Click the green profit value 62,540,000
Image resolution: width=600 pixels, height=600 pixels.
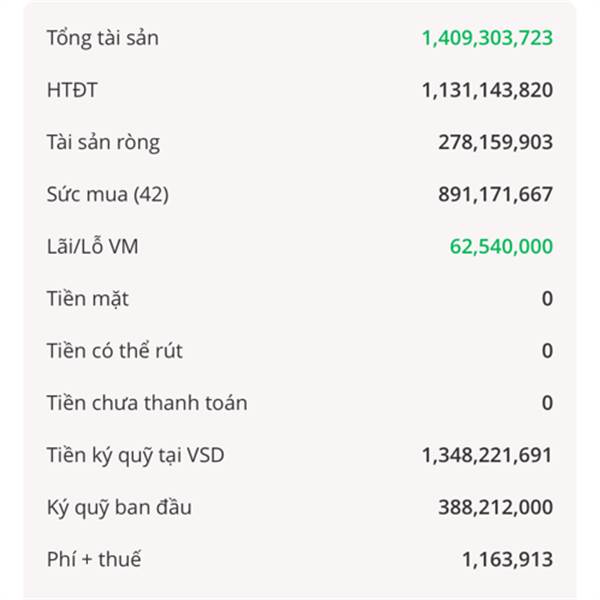pos(501,246)
